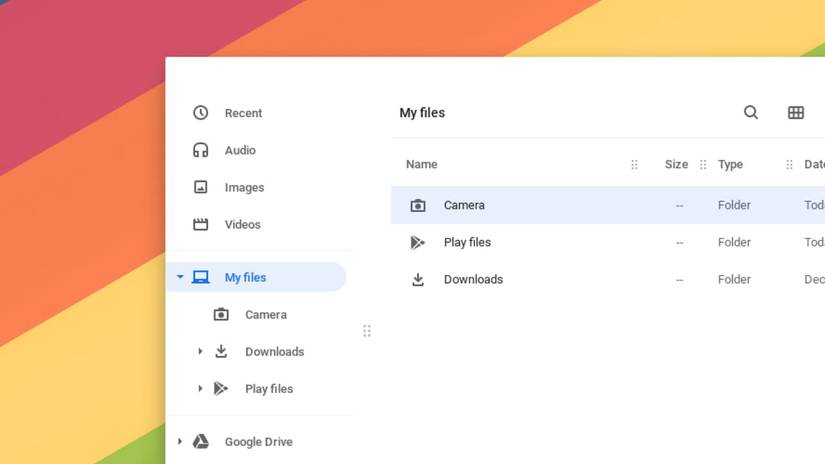
Task: Click the Folder type of Downloads row
Action: click(734, 279)
